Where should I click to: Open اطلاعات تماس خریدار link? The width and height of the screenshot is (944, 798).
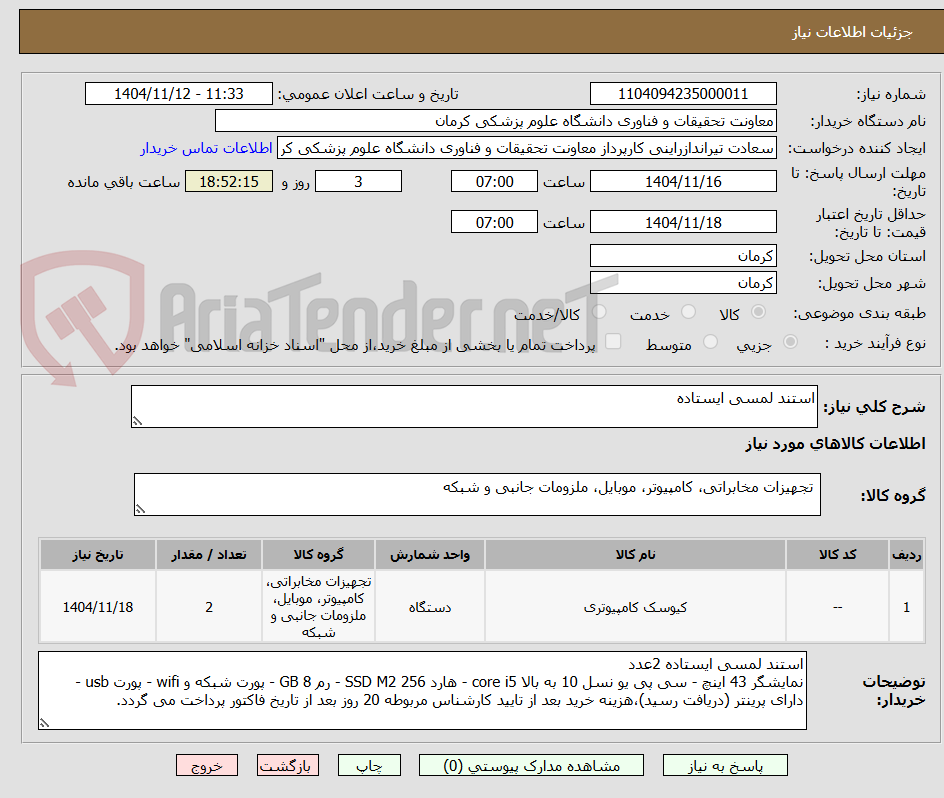pos(206,148)
